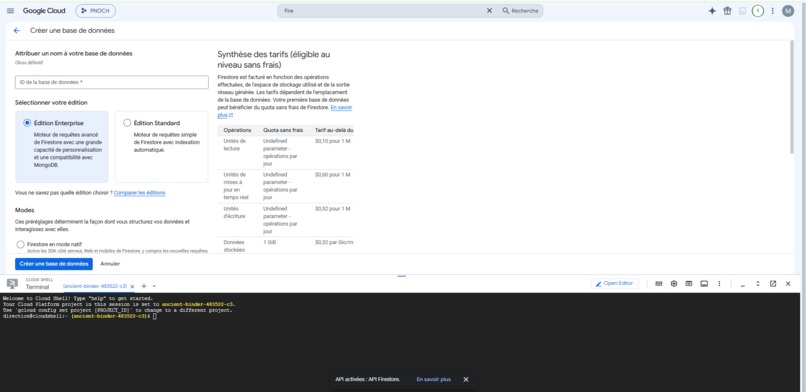Click the $0,60 pour 1 M price cell

tap(333, 175)
